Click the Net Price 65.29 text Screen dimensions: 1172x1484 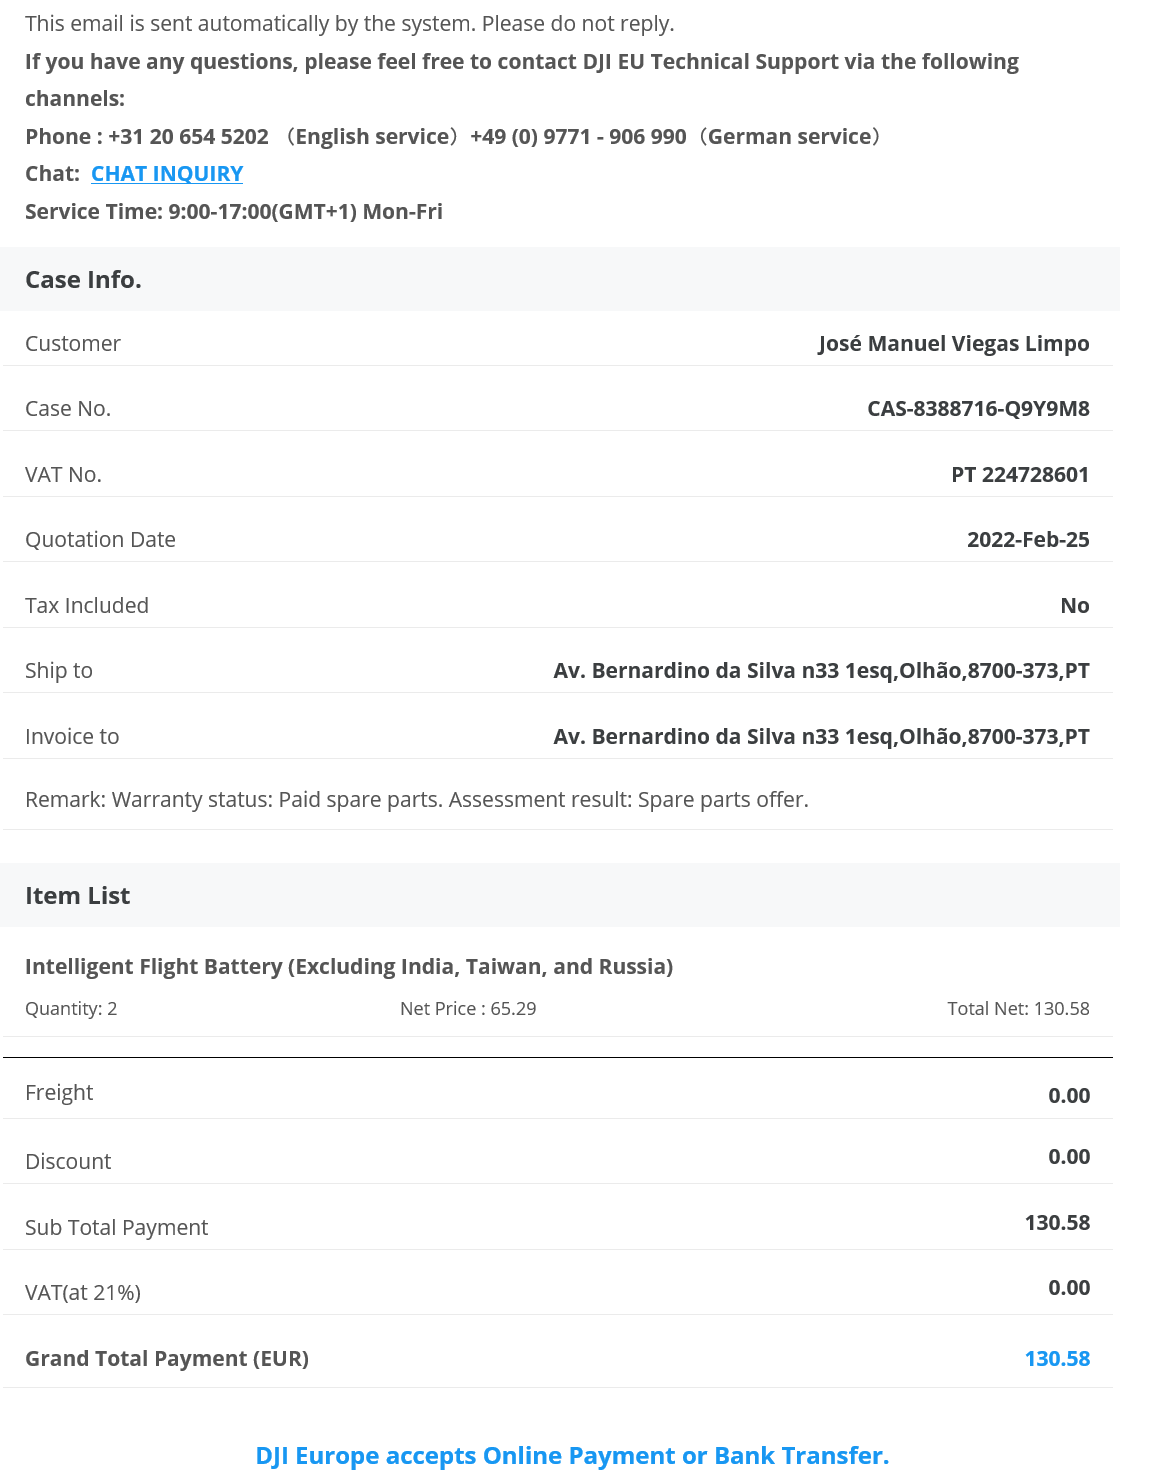tap(468, 1009)
